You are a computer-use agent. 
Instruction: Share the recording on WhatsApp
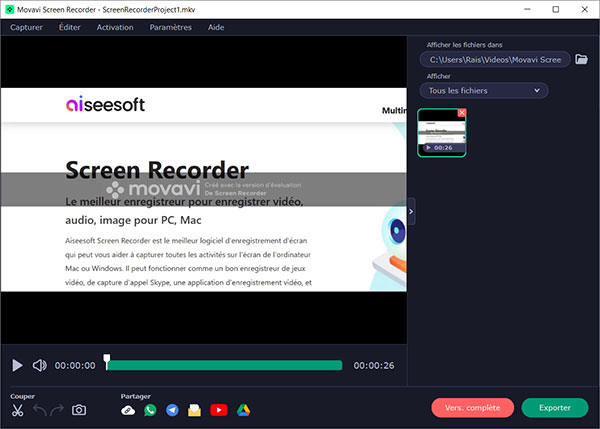tap(150, 410)
